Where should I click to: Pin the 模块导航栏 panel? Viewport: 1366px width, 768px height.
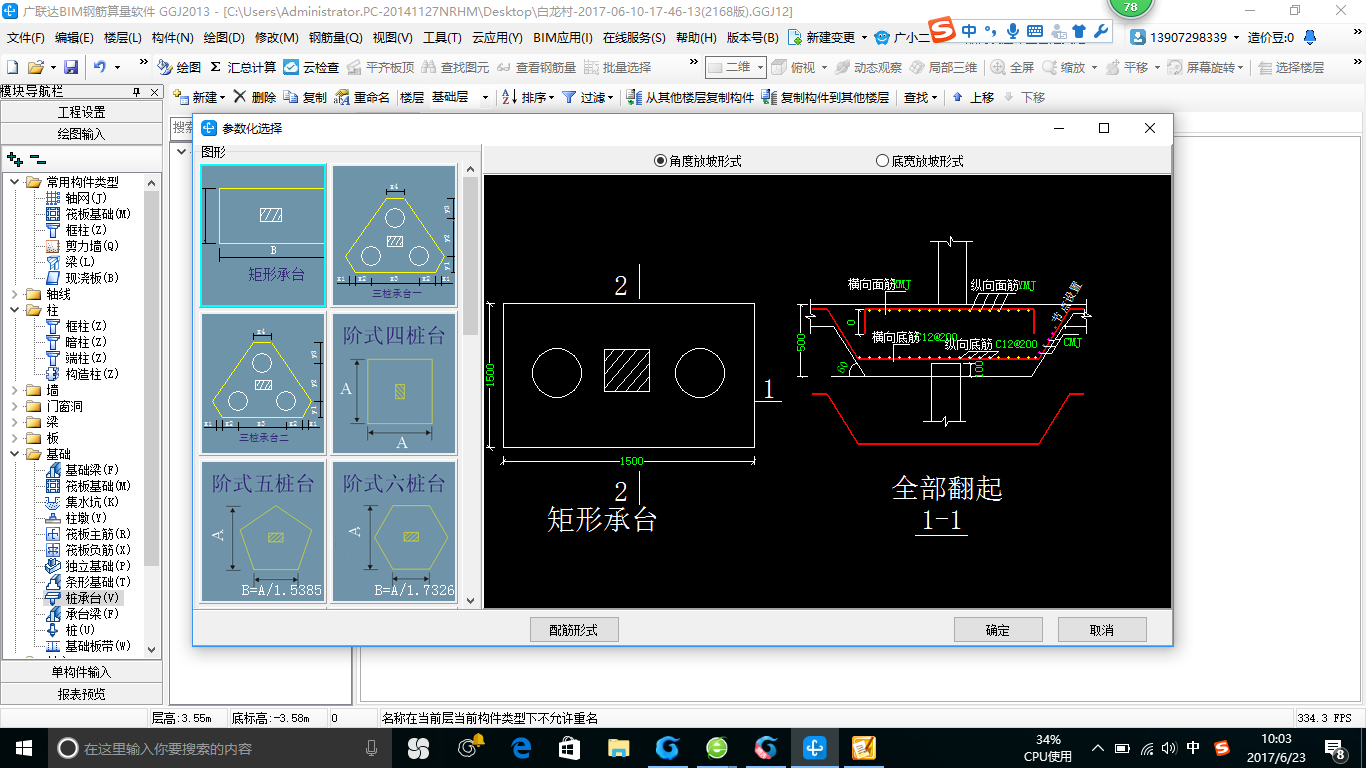click(x=137, y=92)
